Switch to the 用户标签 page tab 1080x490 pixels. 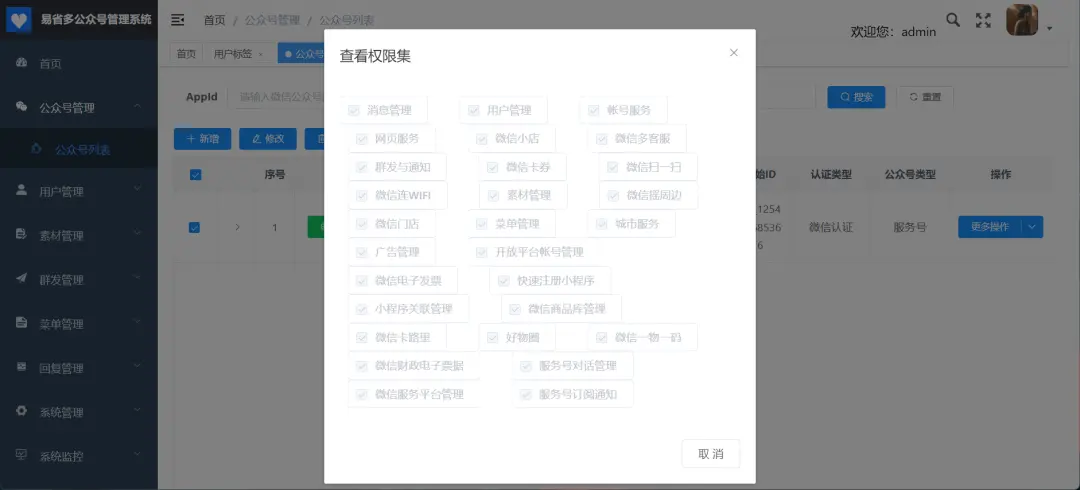[x=238, y=54]
